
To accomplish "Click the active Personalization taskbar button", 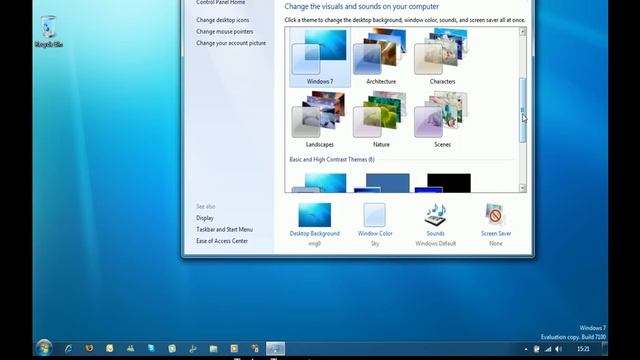I will (x=275, y=348).
